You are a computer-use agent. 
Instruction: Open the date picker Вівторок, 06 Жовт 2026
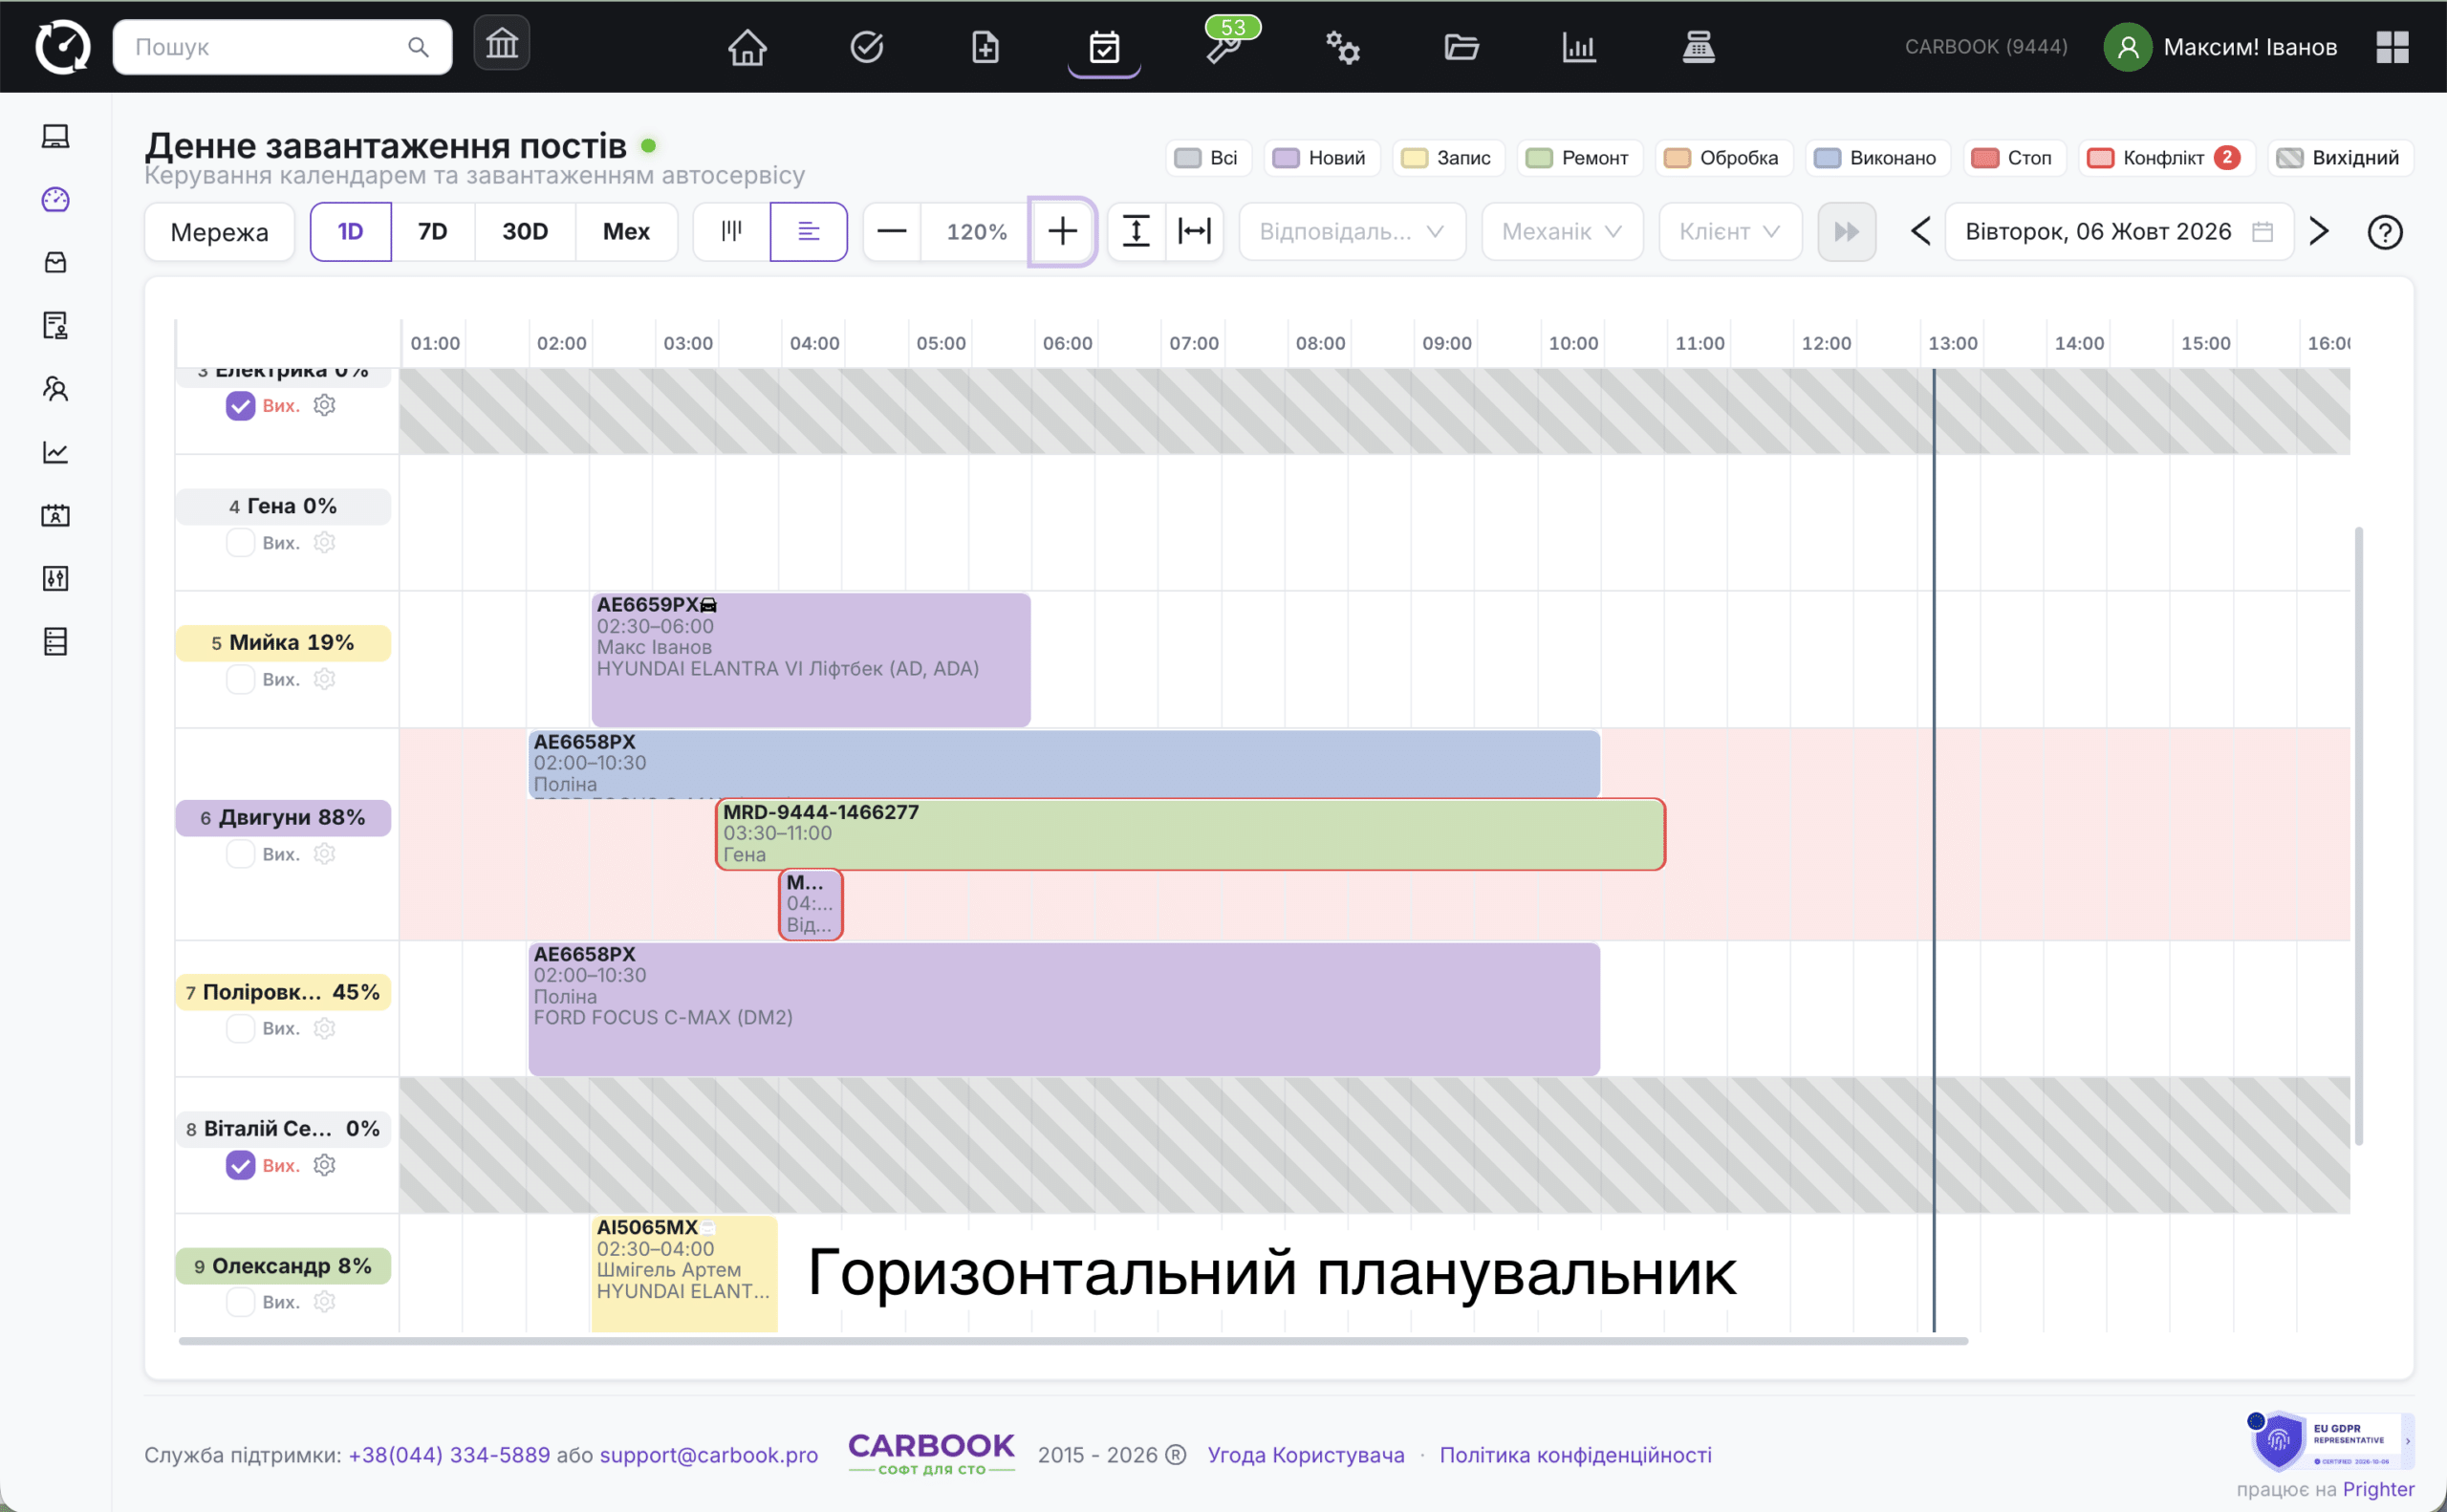tap(2118, 232)
